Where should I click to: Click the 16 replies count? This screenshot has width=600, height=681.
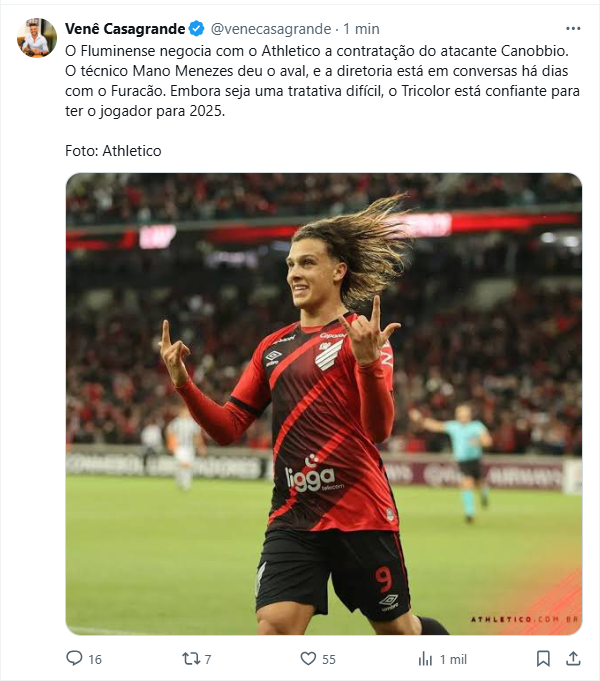95,660
